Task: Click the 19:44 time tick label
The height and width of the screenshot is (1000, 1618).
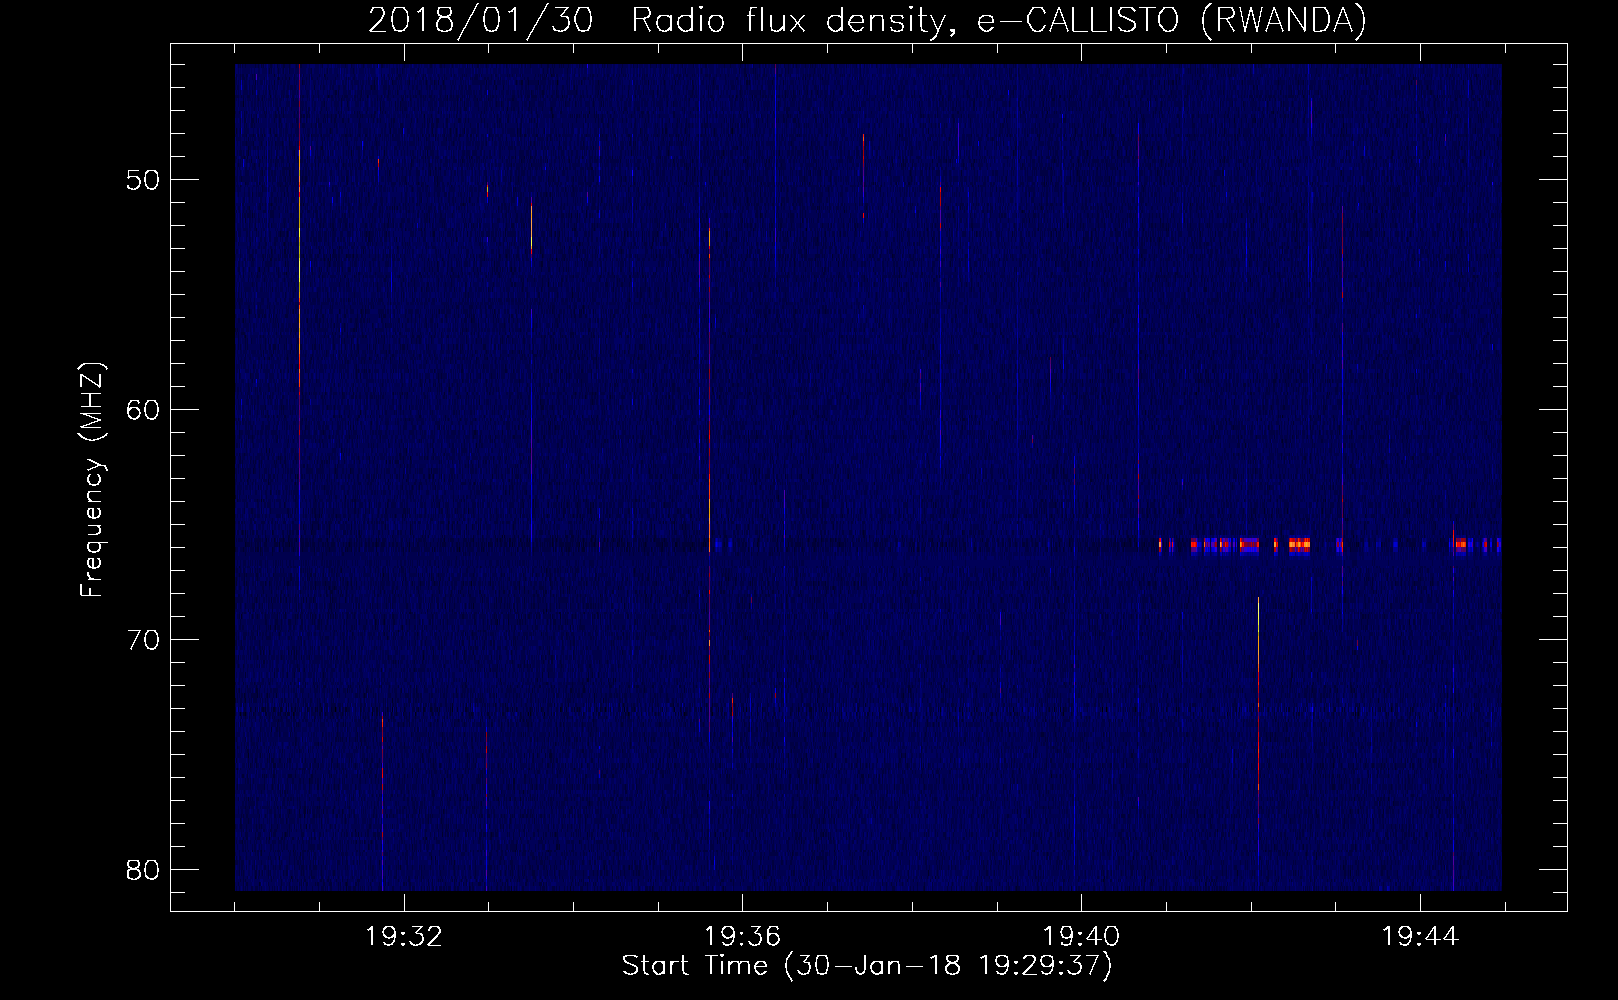Action: [1420, 937]
